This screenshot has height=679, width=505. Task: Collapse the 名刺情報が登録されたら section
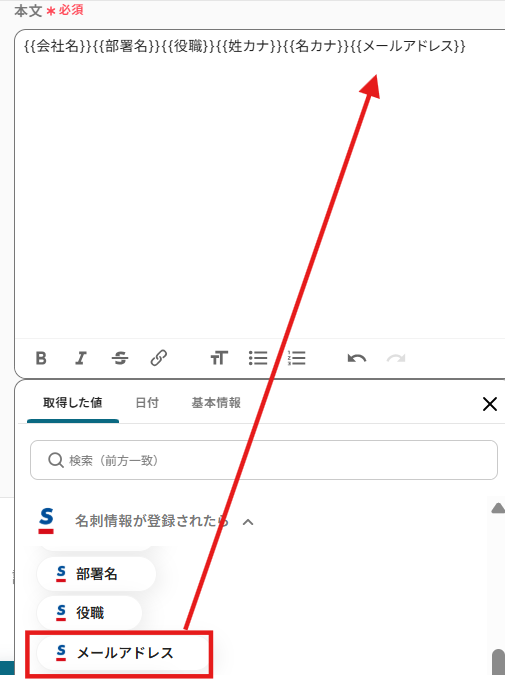click(248, 522)
